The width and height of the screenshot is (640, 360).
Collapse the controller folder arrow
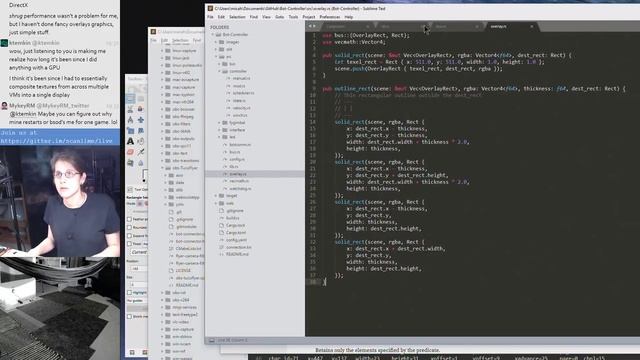219,71
